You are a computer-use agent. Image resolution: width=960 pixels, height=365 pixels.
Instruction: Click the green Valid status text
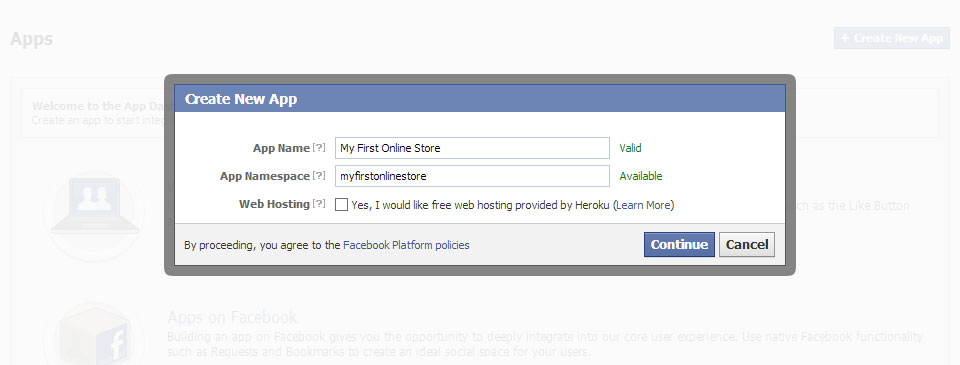[631, 148]
